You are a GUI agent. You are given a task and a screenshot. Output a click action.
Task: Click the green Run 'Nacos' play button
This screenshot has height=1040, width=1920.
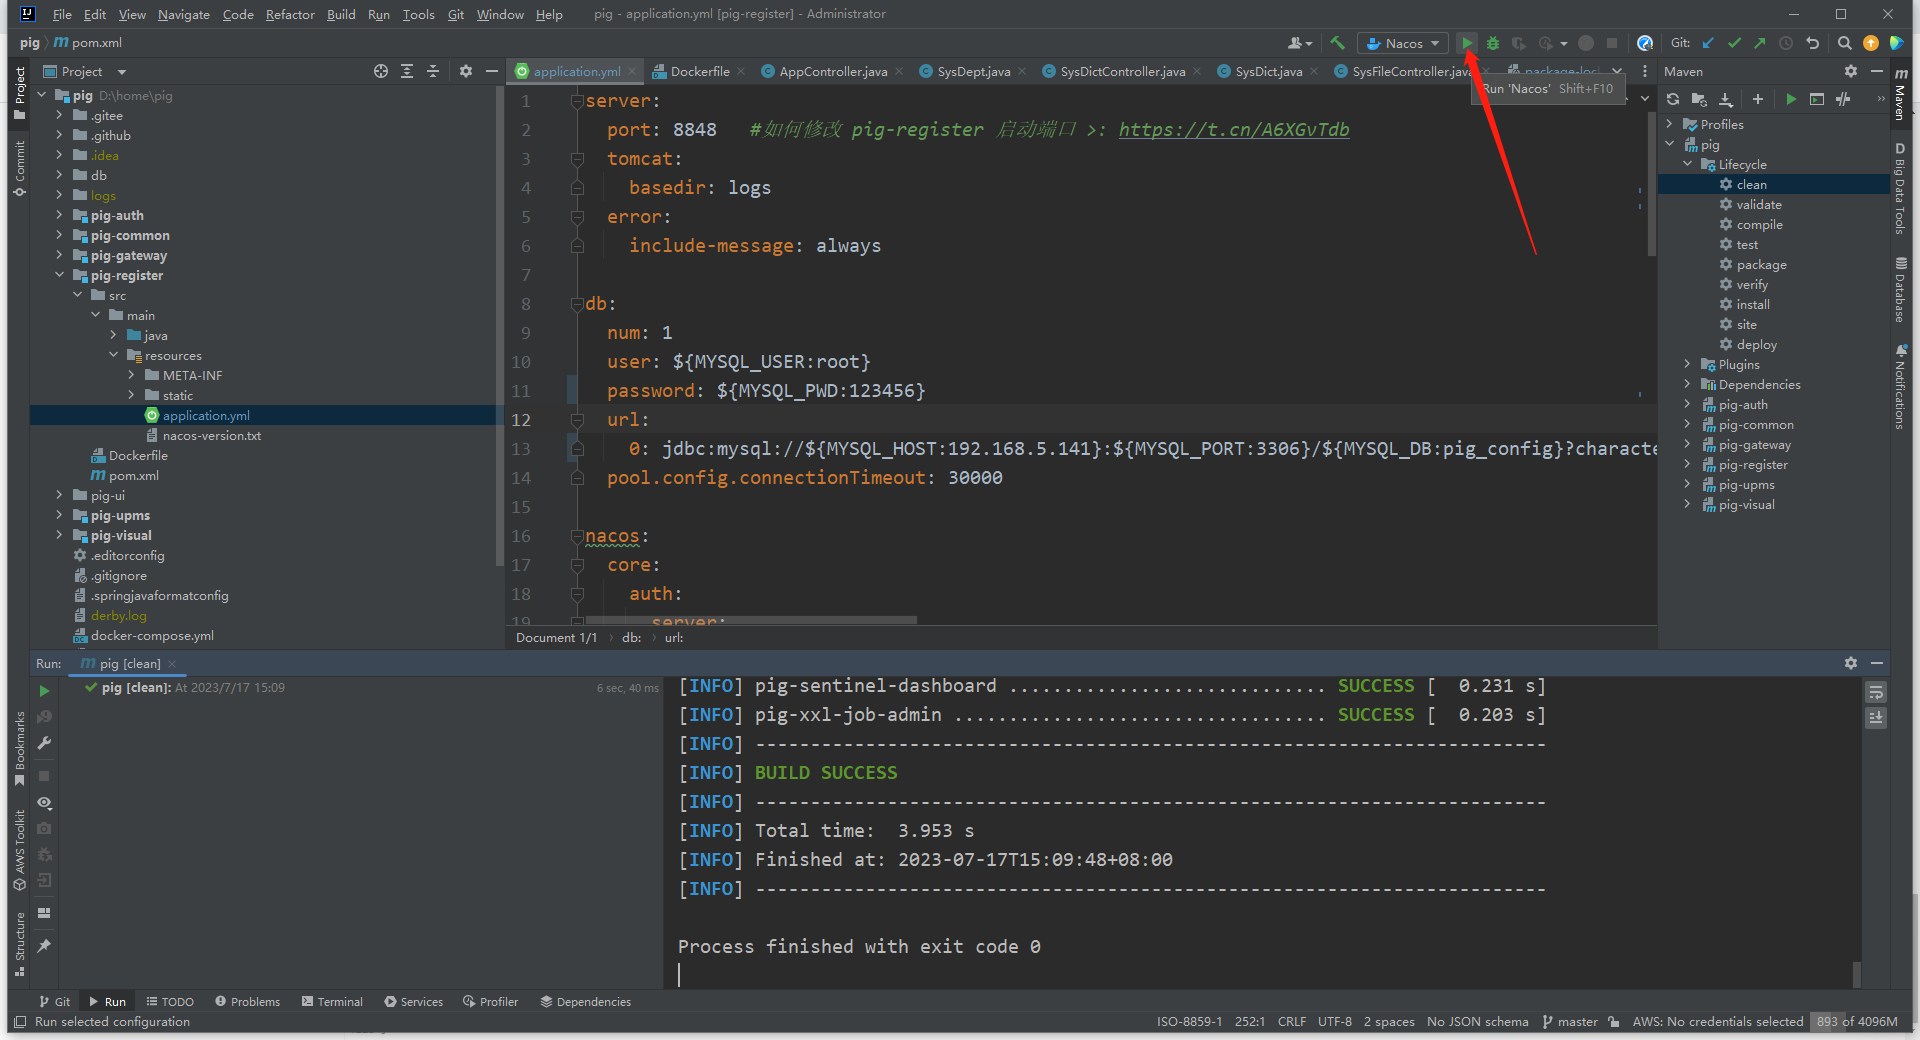(1467, 43)
